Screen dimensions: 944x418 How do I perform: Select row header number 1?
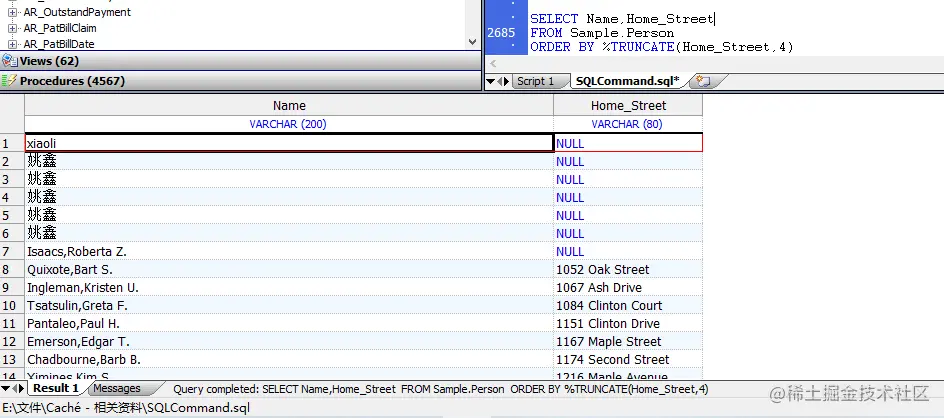(x=12, y=143)
